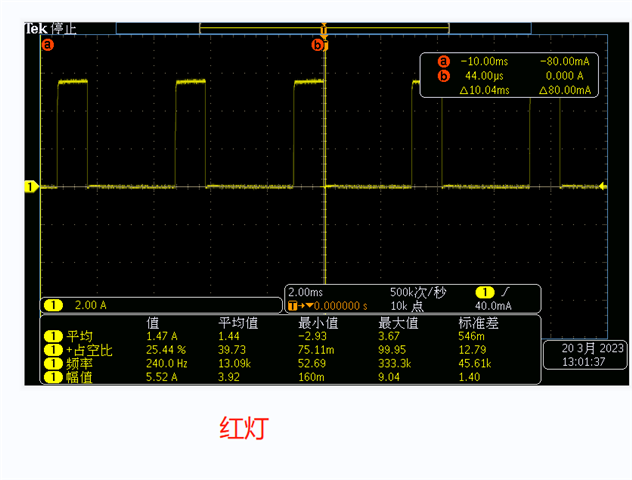632x480 pixels.
Task: Click the red 红灯 caption
Action: click(x=244, y=428)
